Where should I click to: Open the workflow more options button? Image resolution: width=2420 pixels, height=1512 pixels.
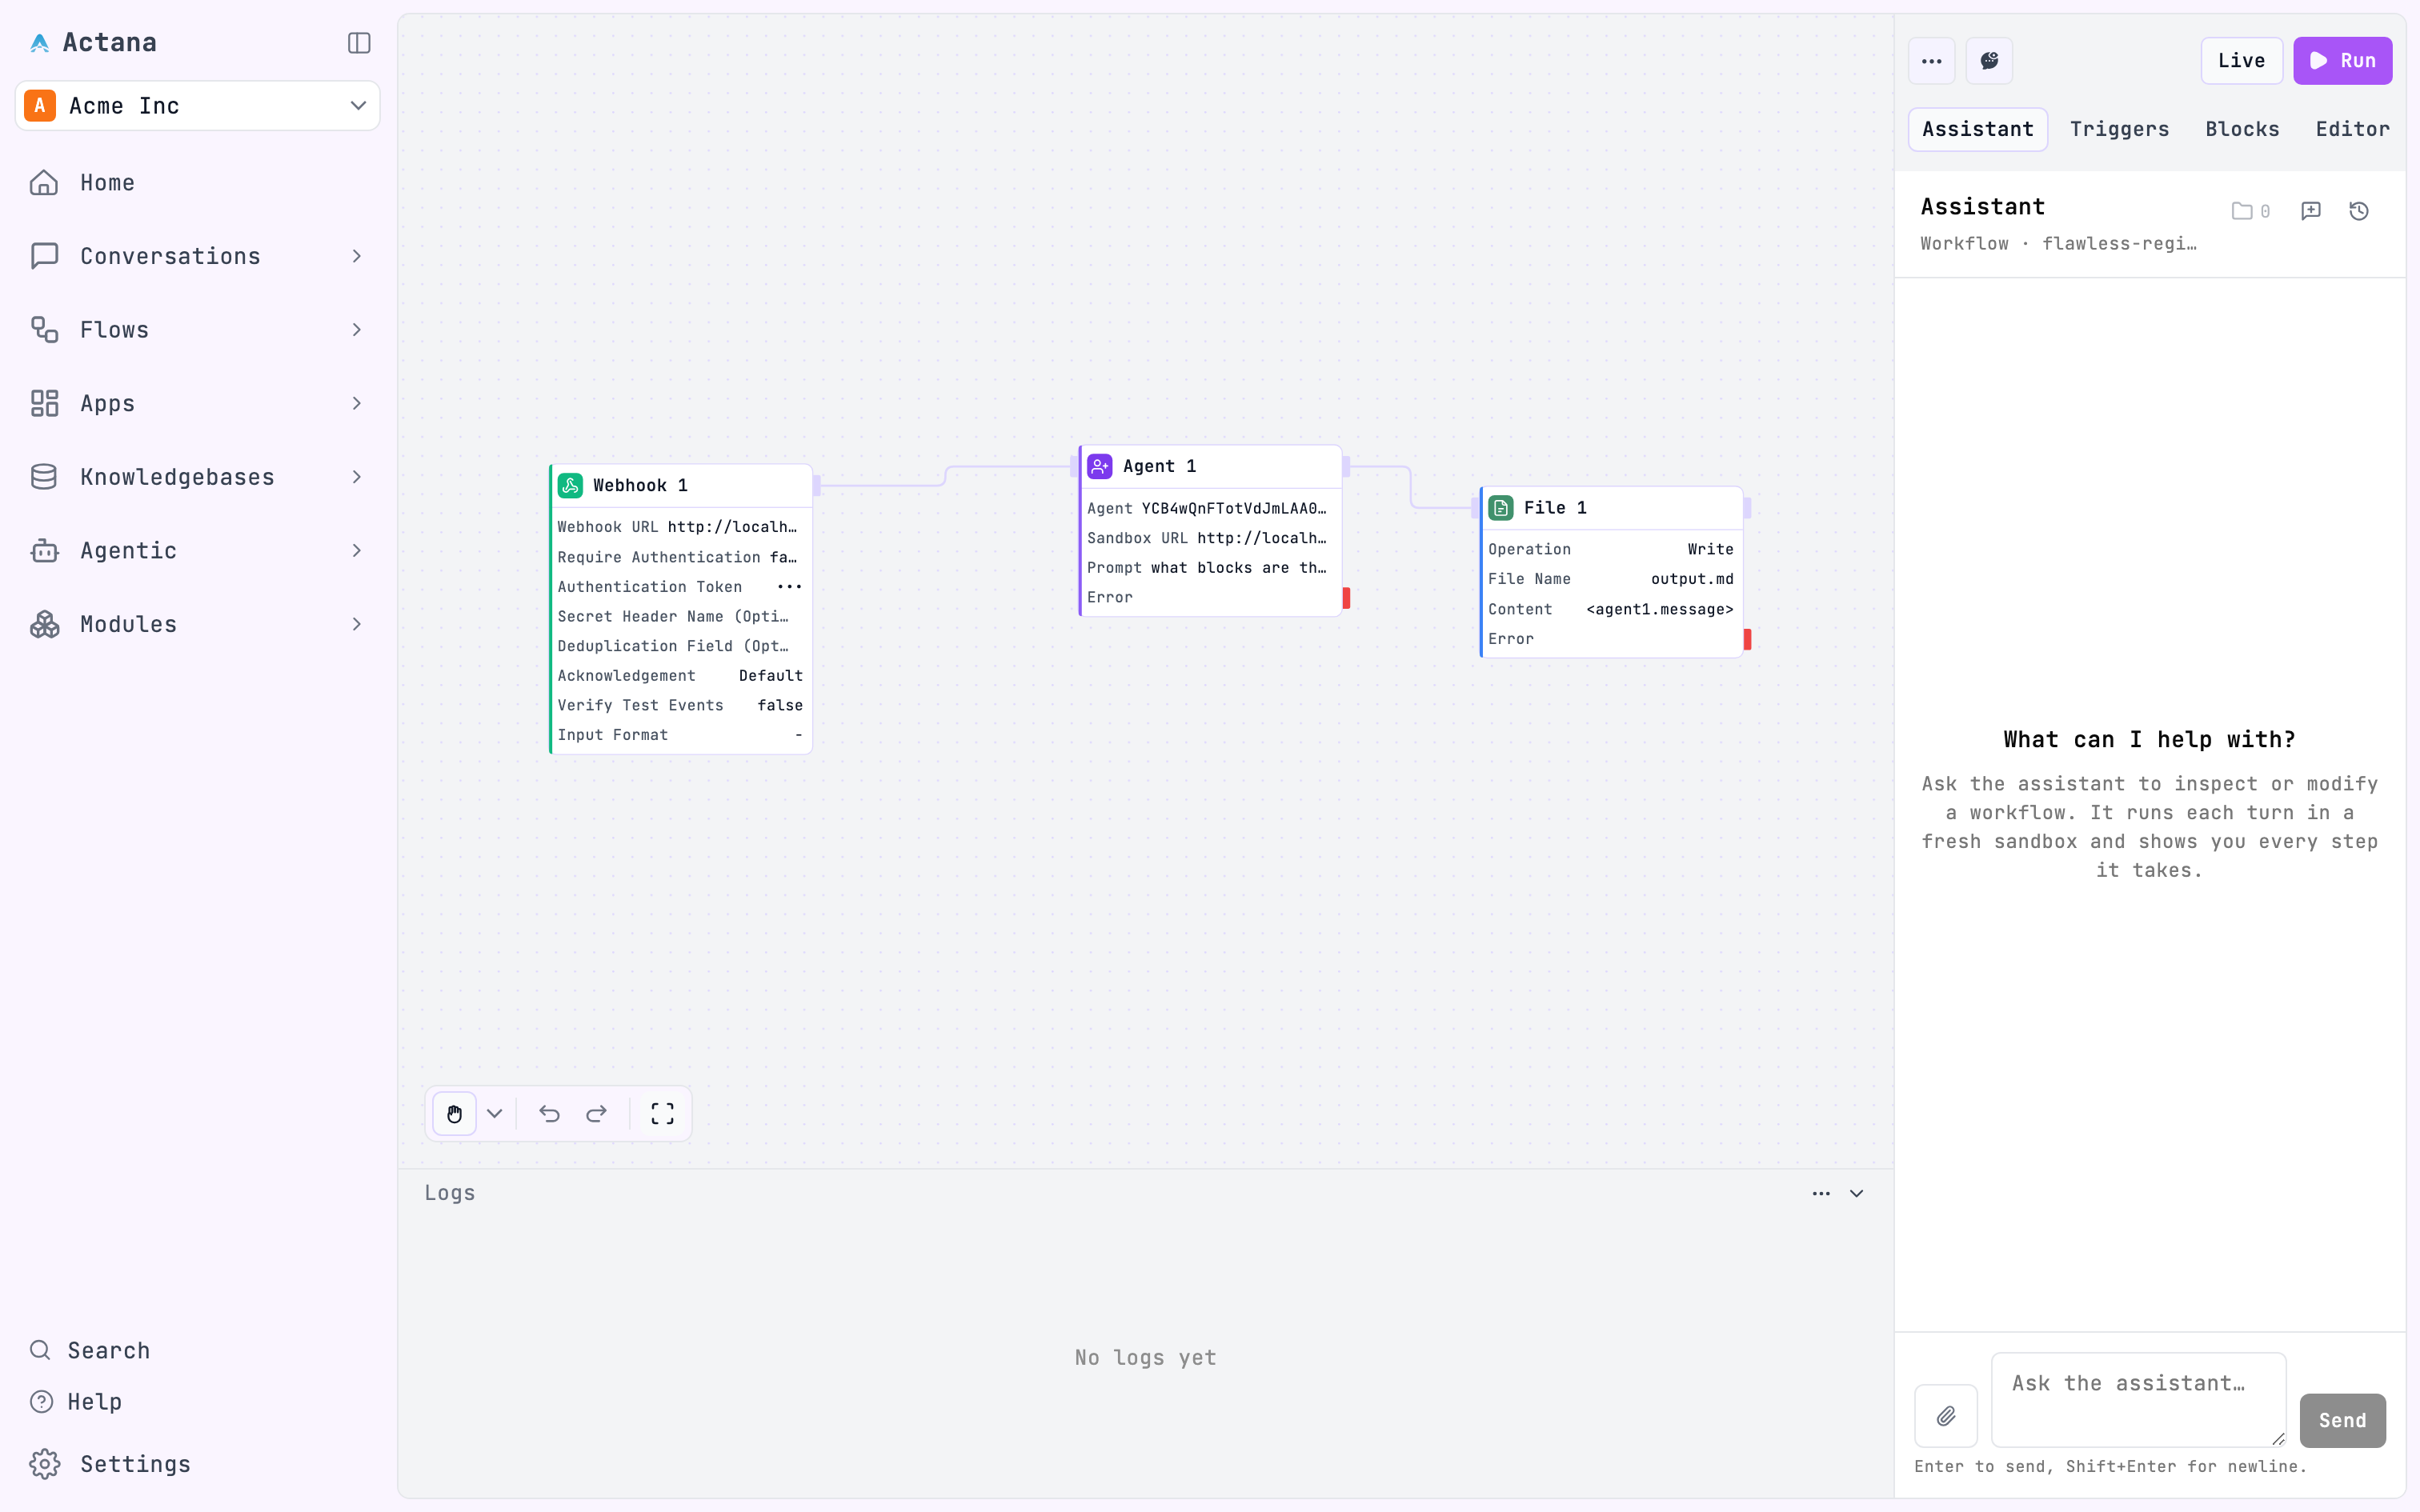[1932, 61]
